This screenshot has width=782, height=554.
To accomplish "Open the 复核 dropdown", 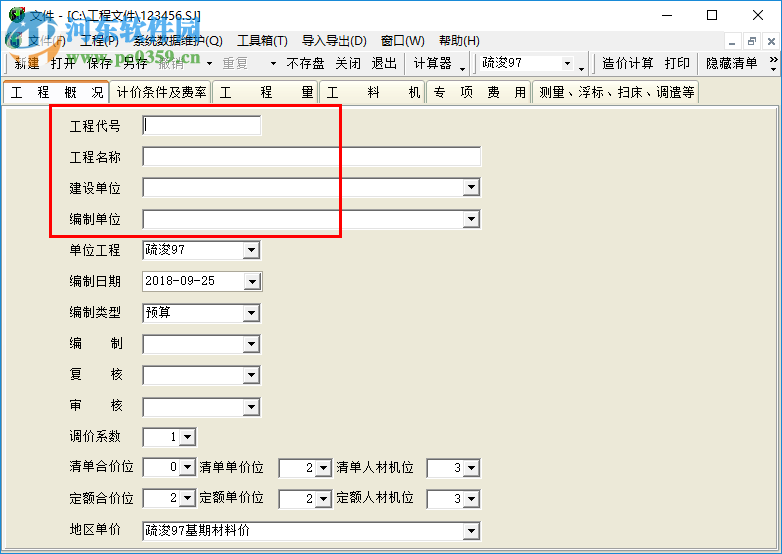I will tap(251, 375).
